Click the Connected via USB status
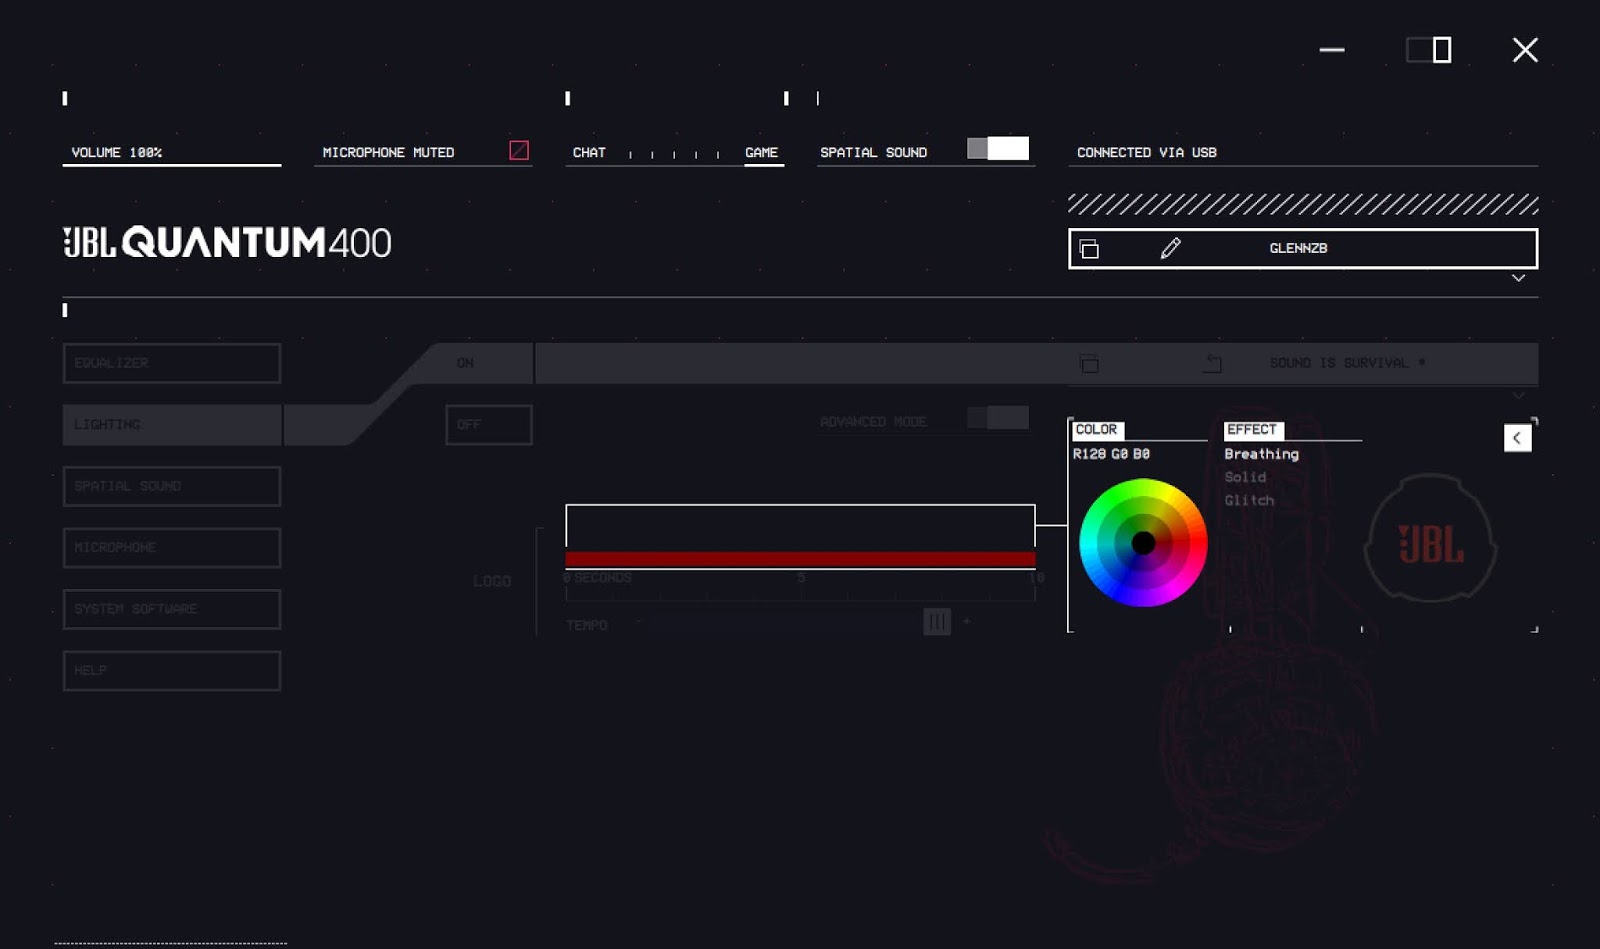 pyautogui.click(x=1147, y=152)
